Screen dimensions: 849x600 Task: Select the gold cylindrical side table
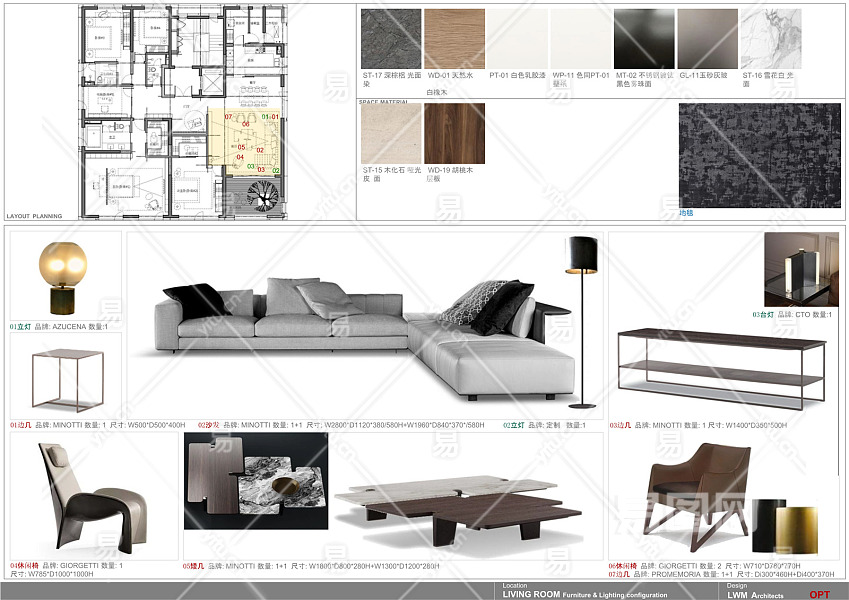[x=797, y=530]
